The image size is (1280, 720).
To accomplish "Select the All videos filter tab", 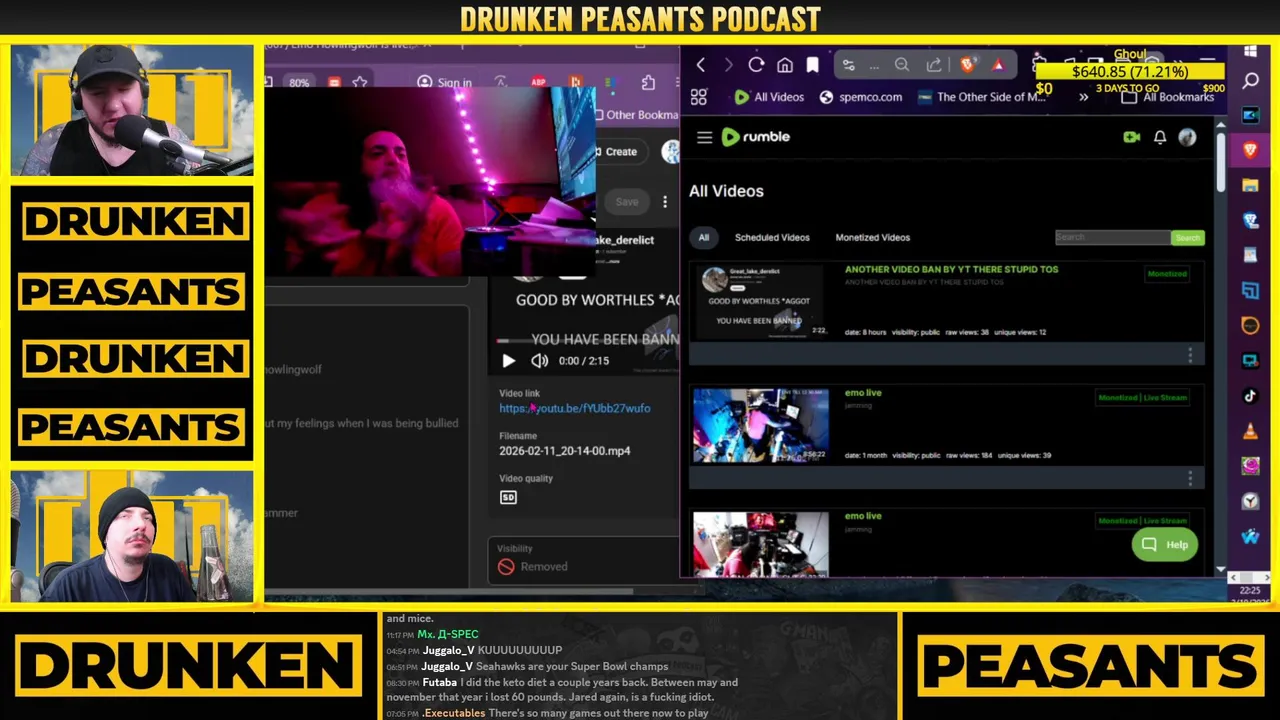I will (x=704, y=237).
